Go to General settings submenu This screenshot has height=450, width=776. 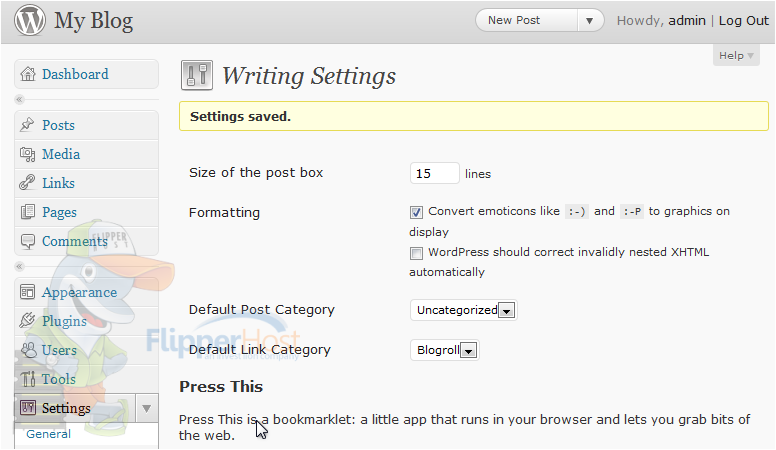pyautogui.click(x=48, y=434)
